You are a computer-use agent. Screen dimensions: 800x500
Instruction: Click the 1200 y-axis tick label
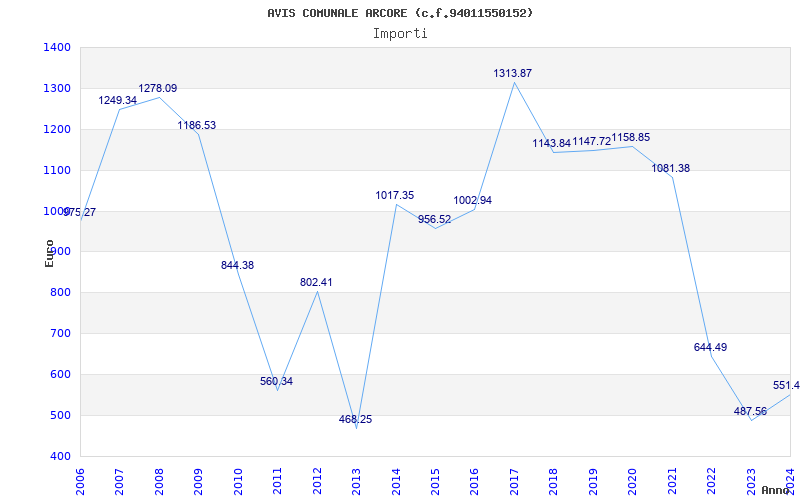point(57,130)
